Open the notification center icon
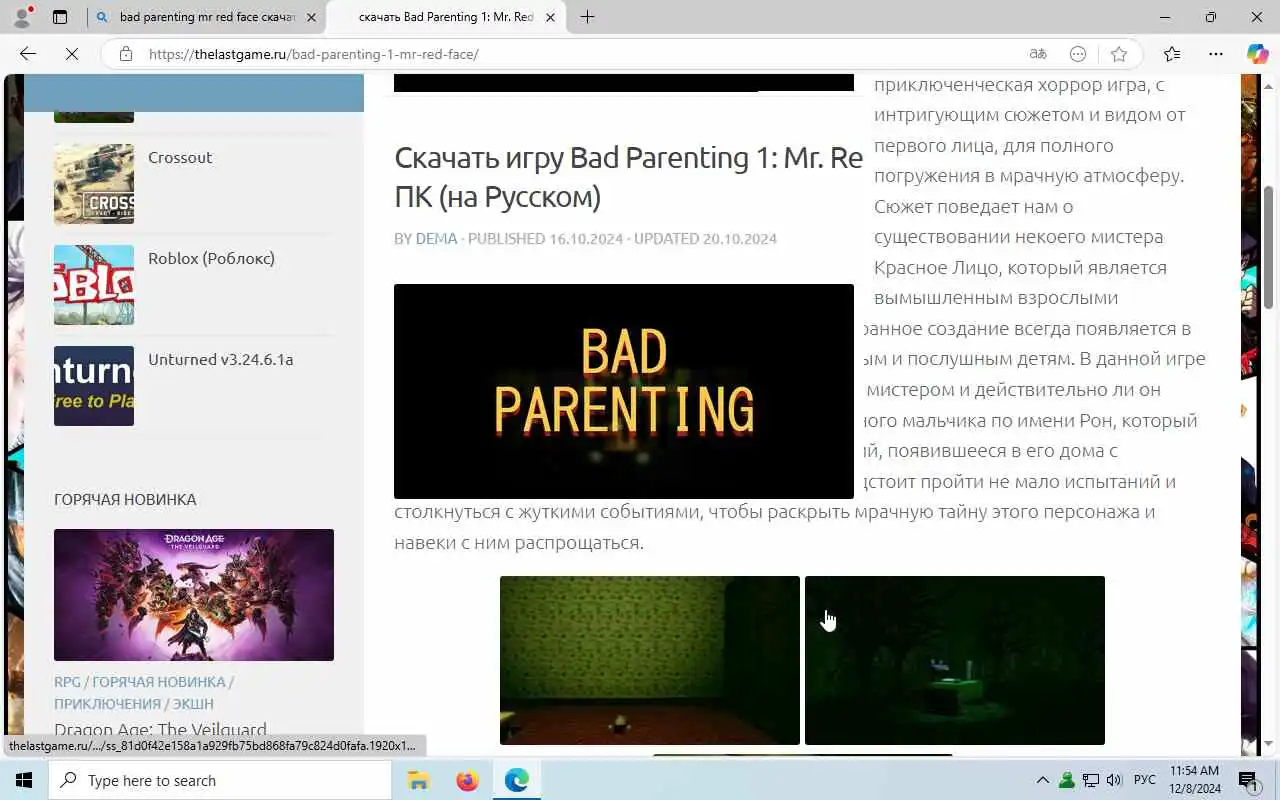The width and height of the screenshot is (1280, 800). (x=1249, y=780)
